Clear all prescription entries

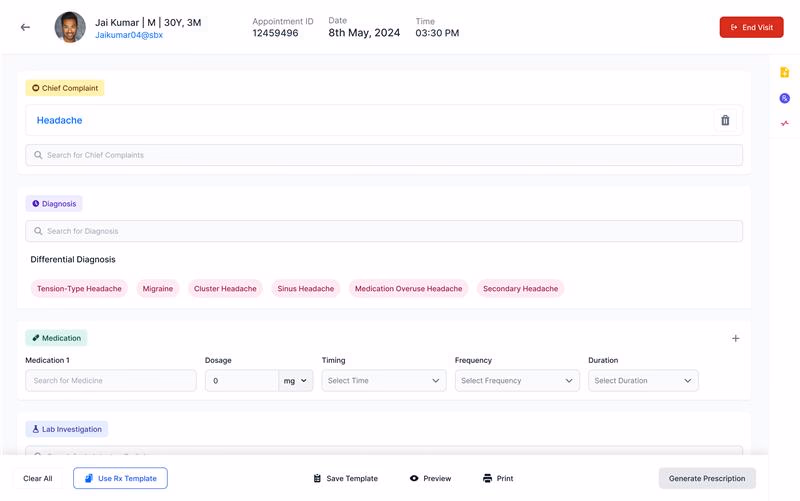pyautogui.click(x=38, y=479)
